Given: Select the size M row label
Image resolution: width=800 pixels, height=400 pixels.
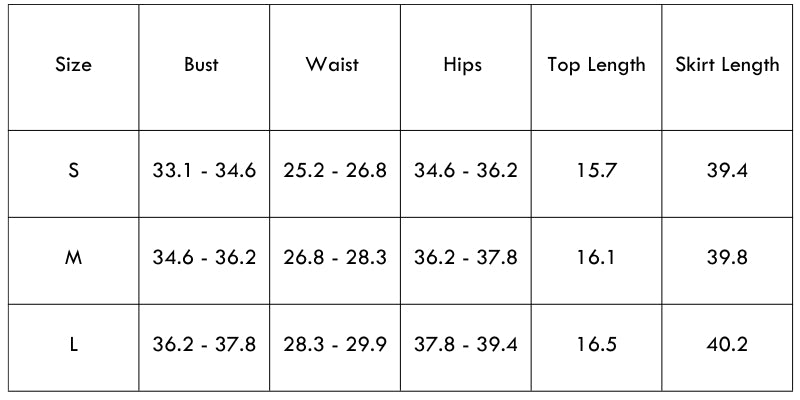Looking at the screenshot, I should tap(73, 257).
